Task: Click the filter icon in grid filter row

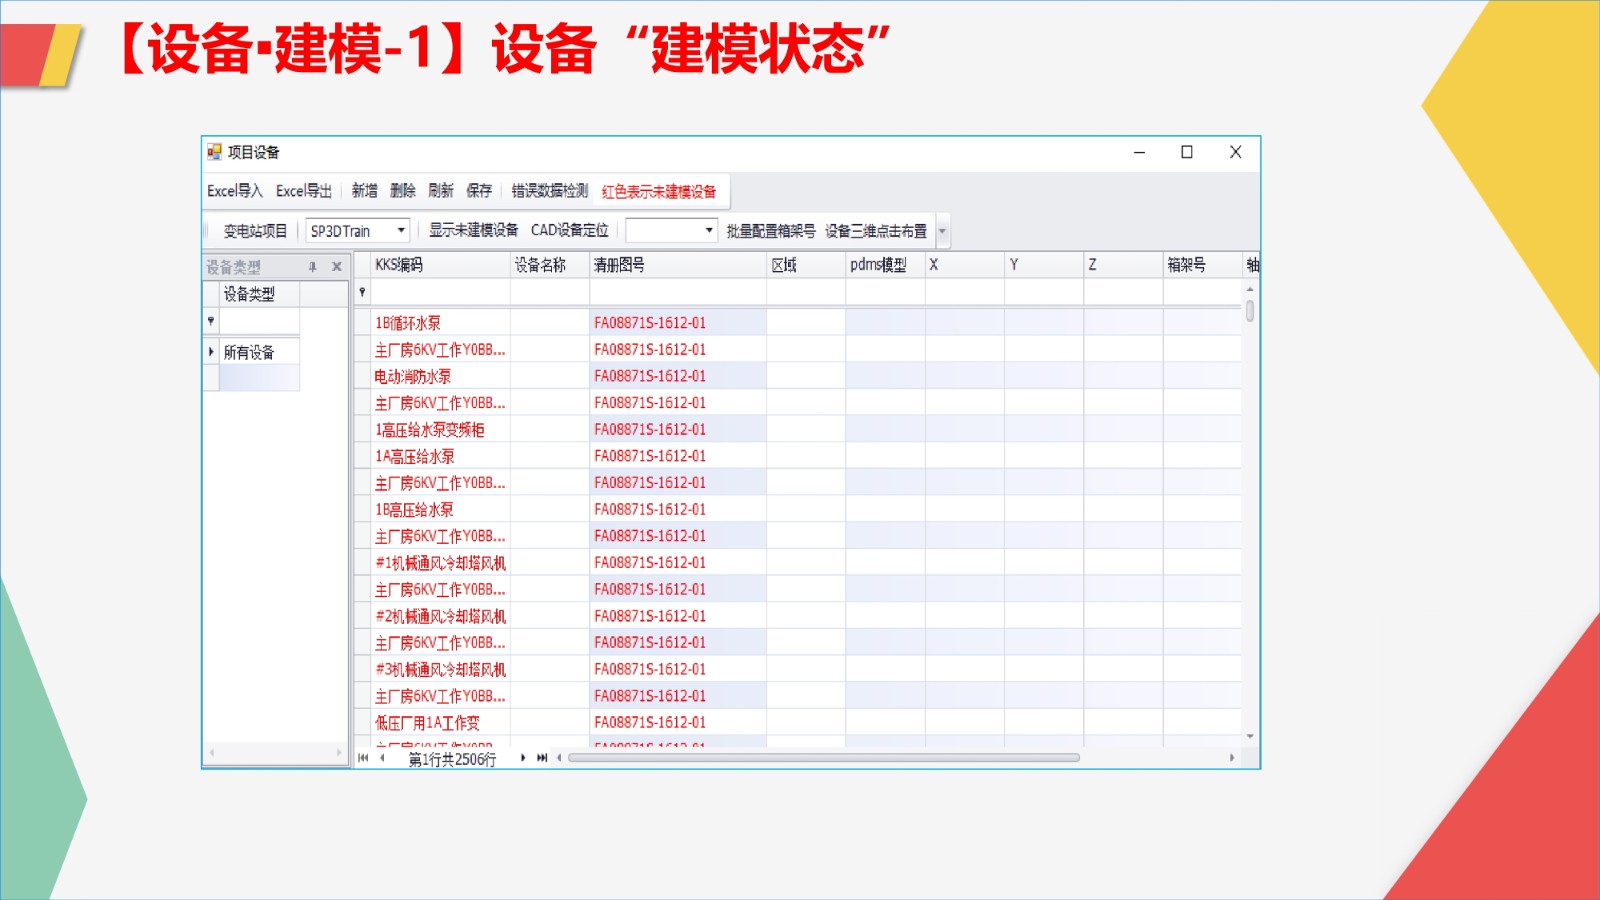Action: 362,292
